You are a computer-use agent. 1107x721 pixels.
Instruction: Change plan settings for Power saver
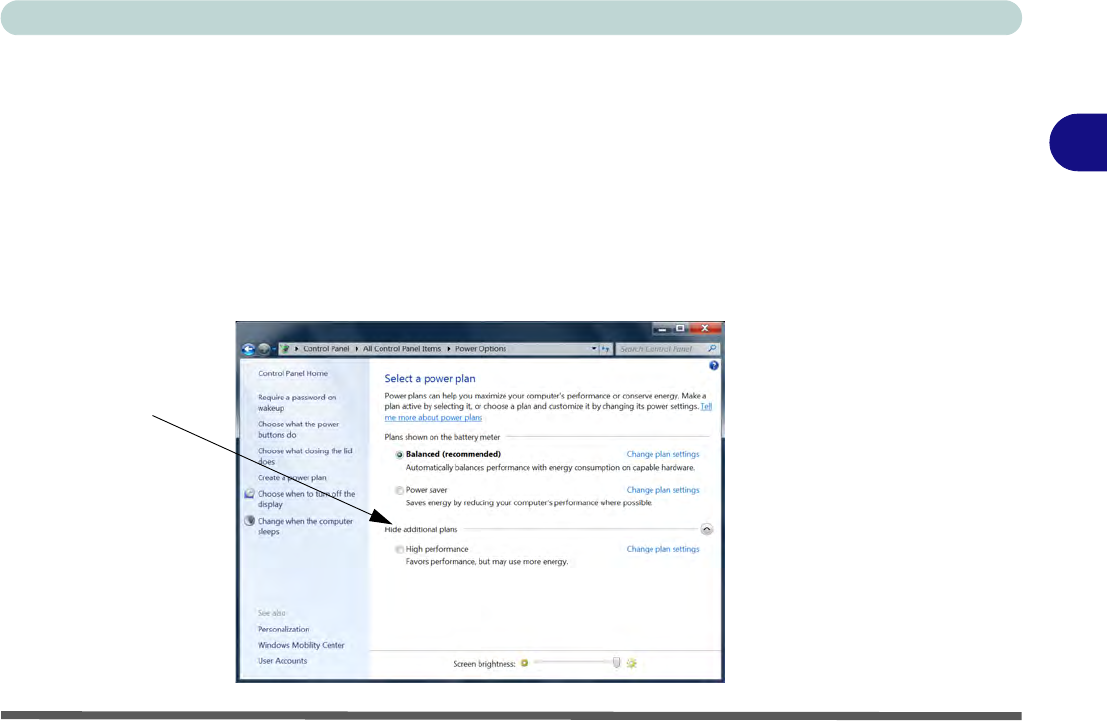coord(663,490)
